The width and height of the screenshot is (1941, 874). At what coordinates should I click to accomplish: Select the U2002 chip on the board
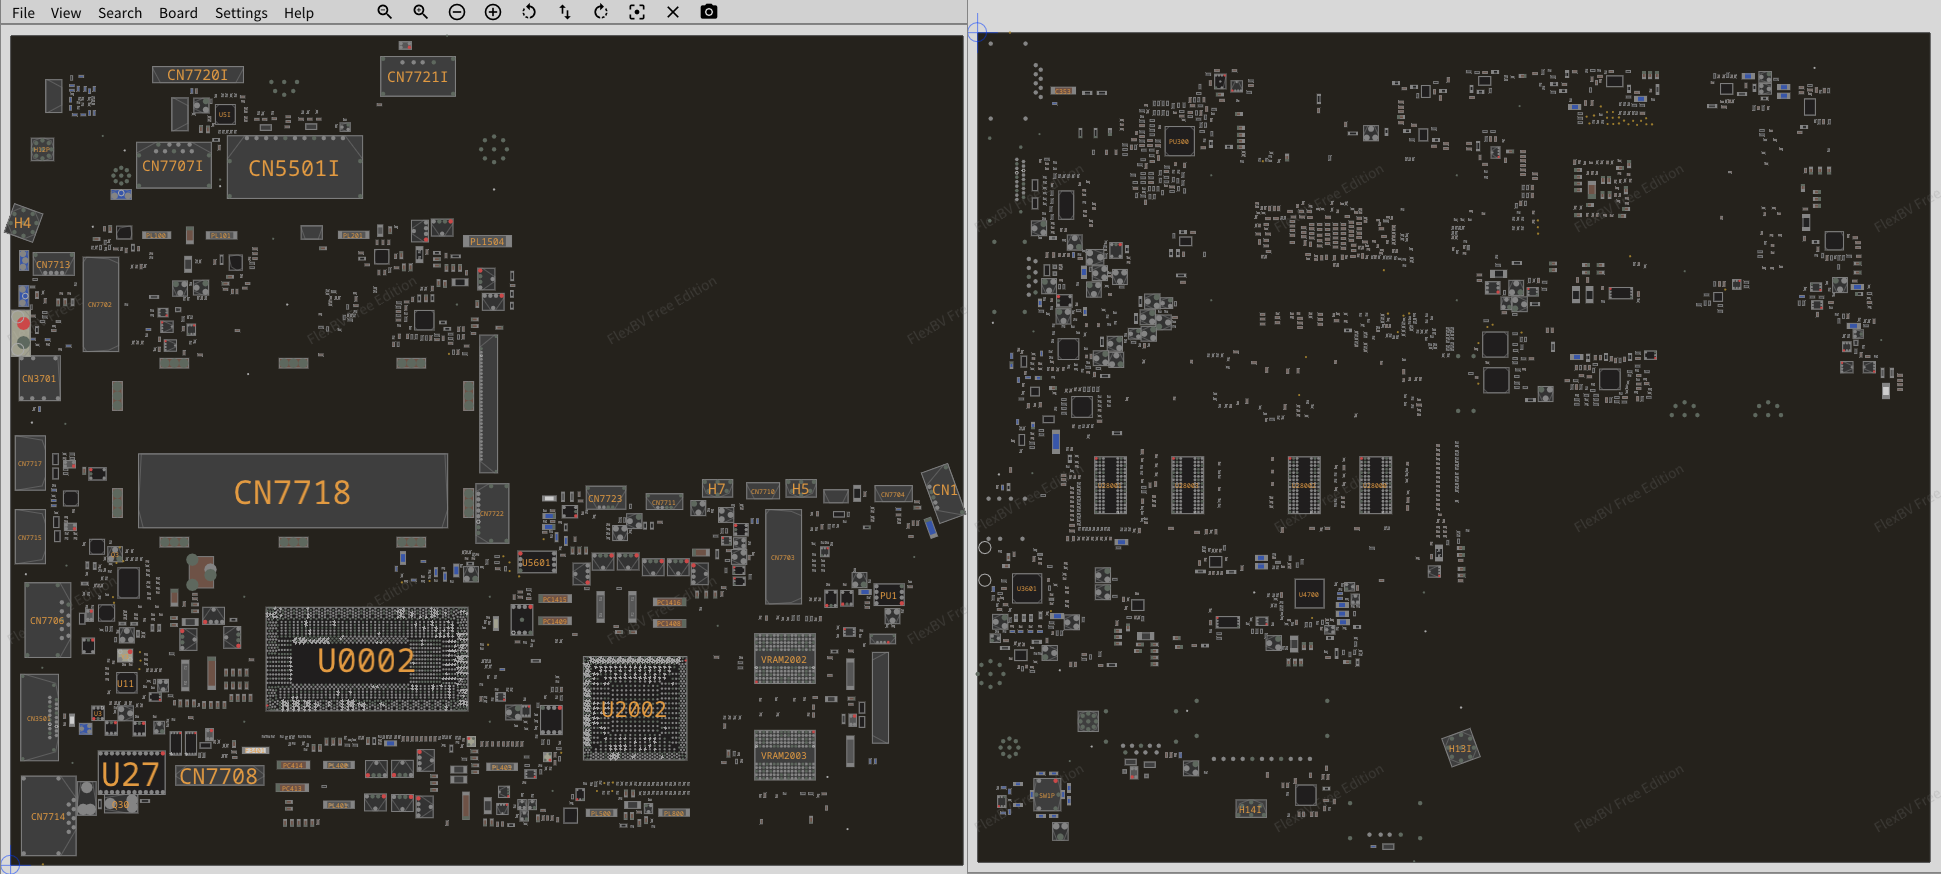coord(634,709)
